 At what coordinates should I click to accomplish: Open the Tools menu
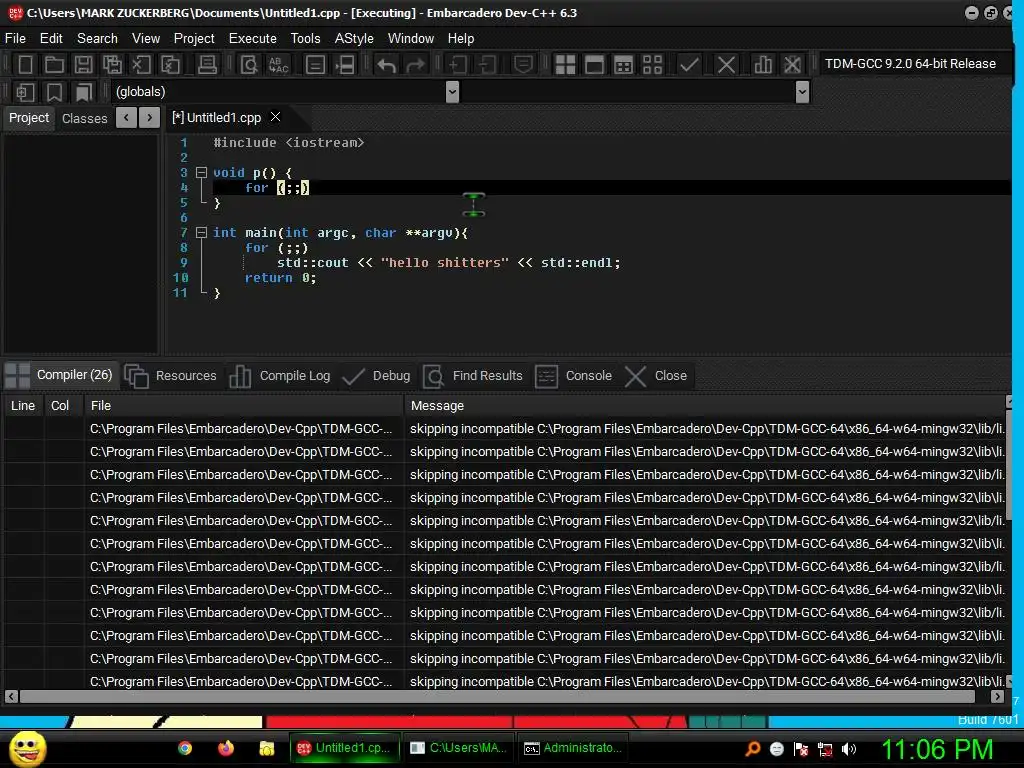click(x=306, y=39)
